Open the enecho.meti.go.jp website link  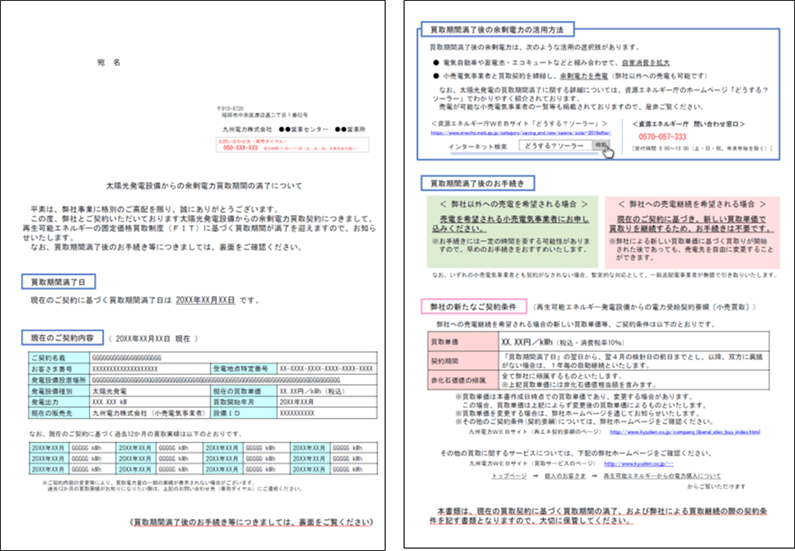pos(521,133)
